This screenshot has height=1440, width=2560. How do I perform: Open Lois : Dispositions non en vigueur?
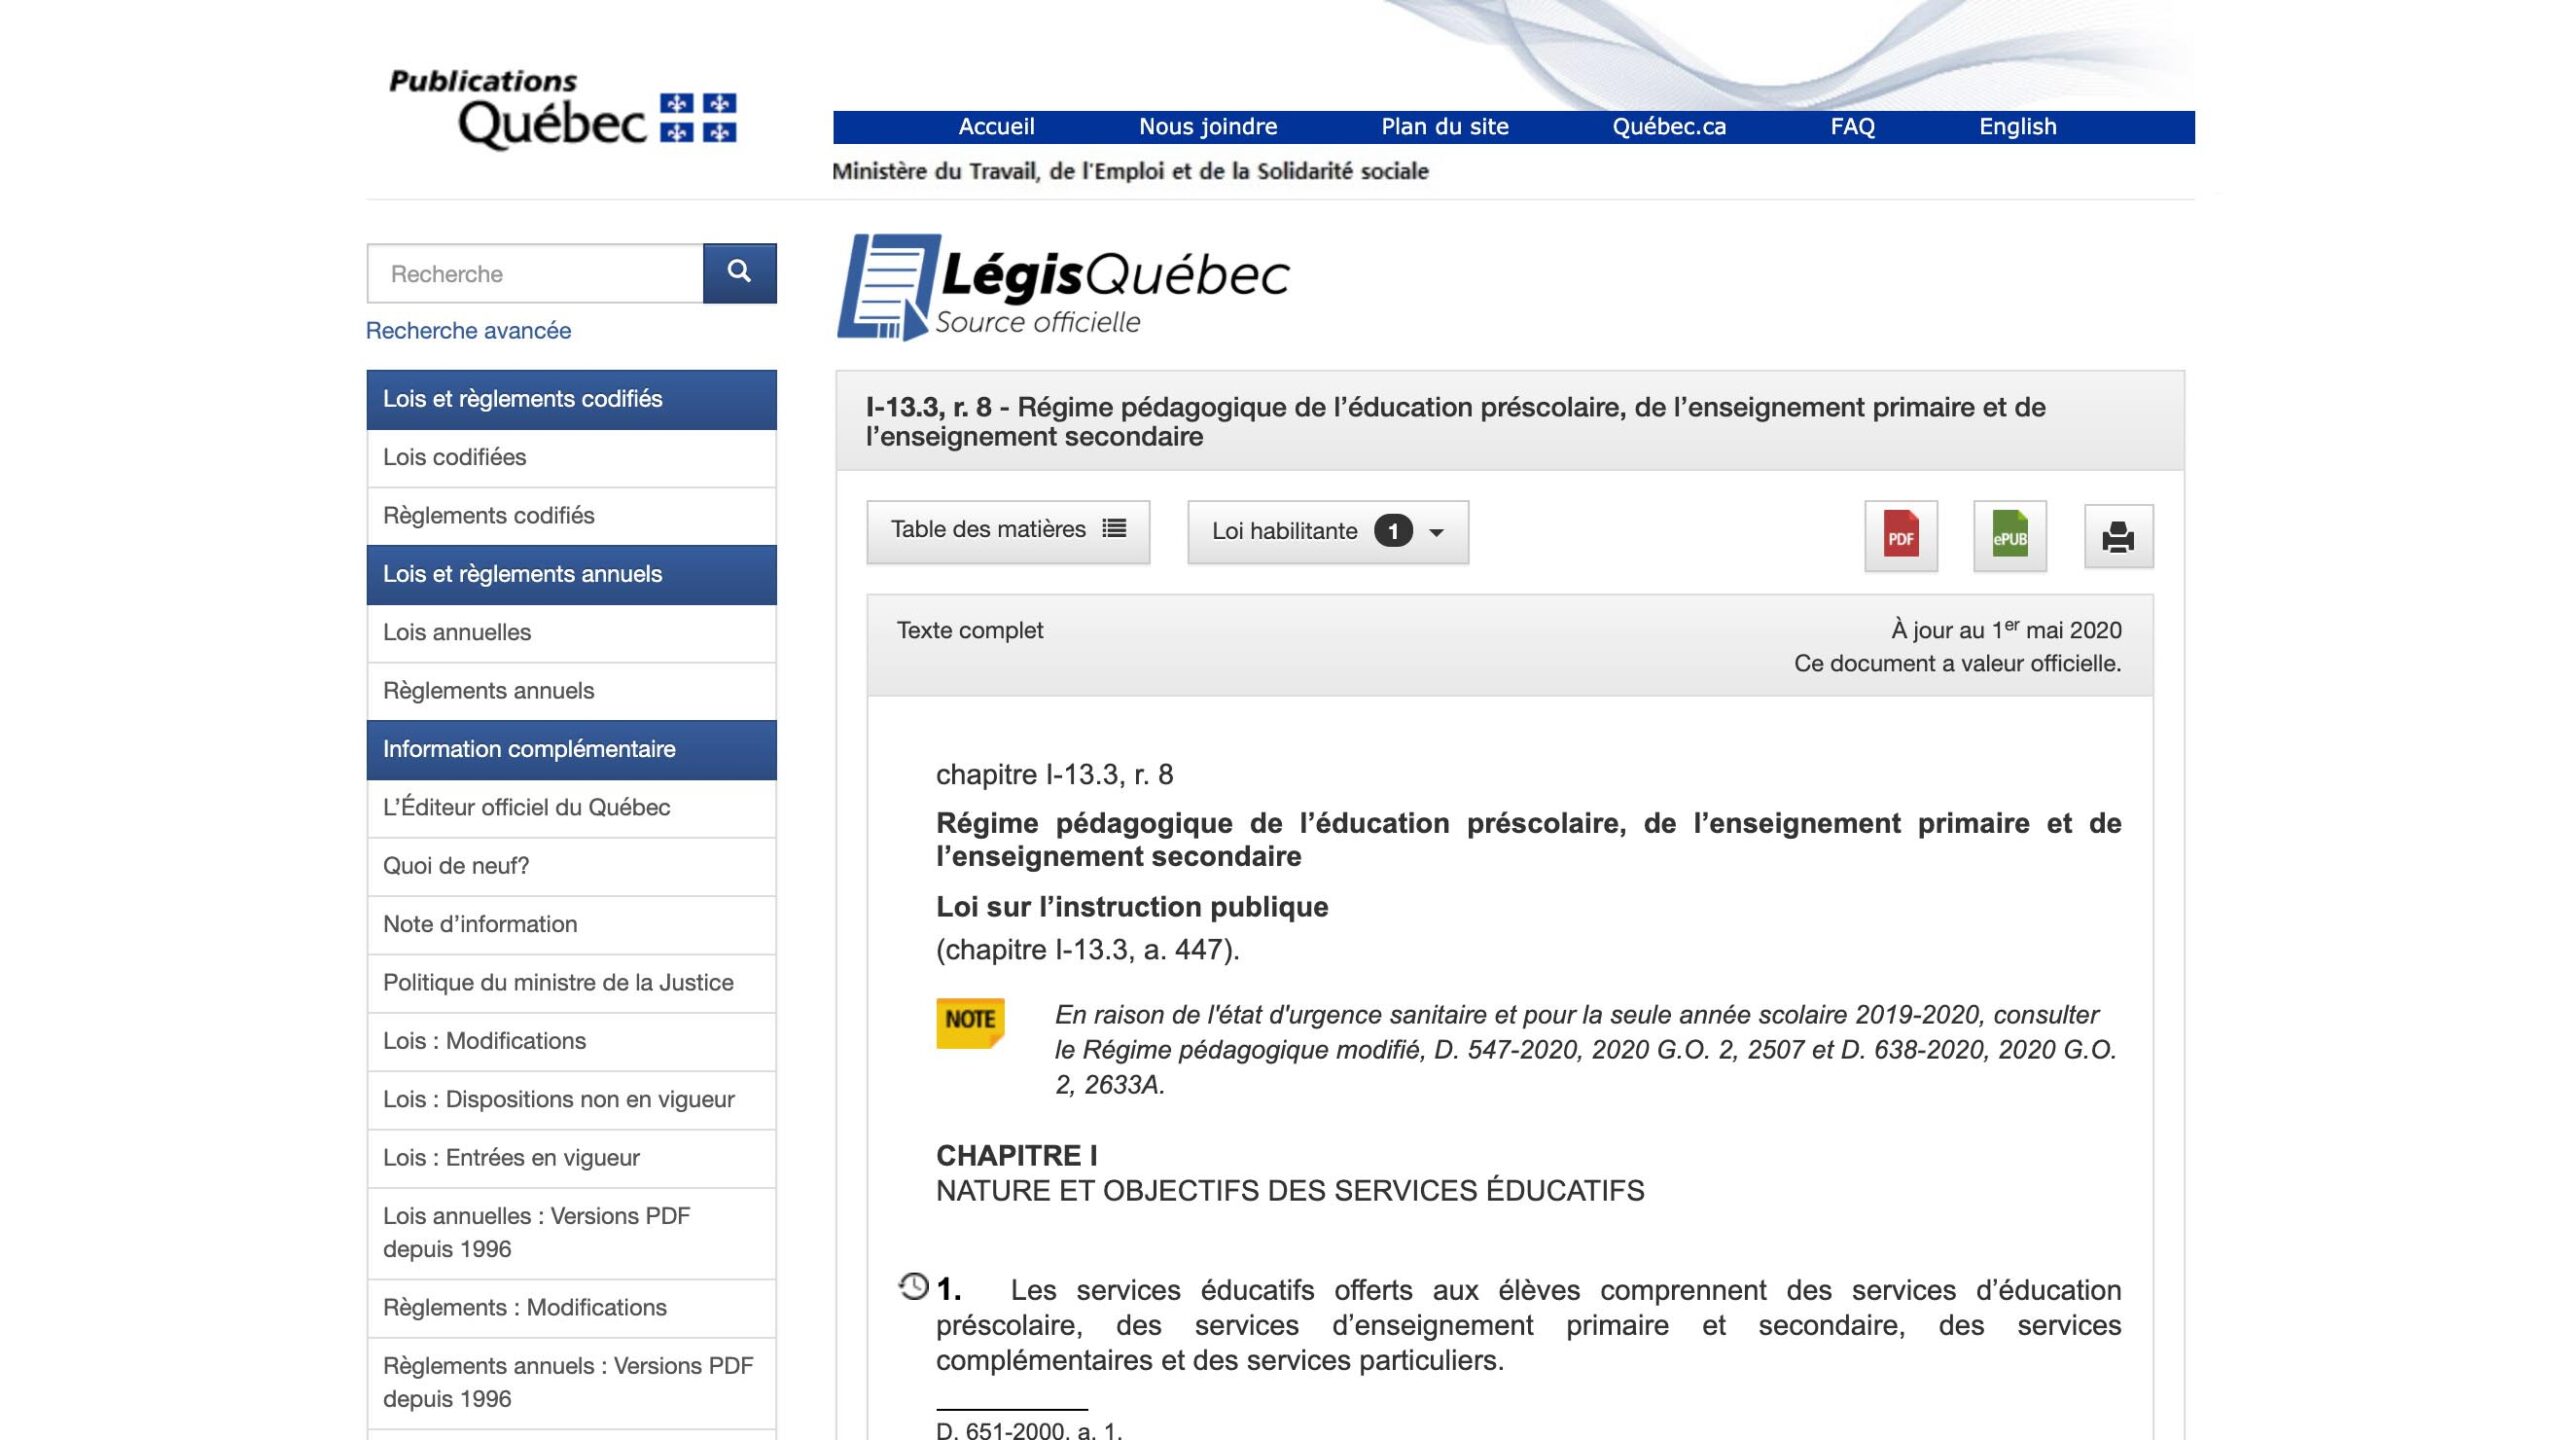coord(571,1100)
